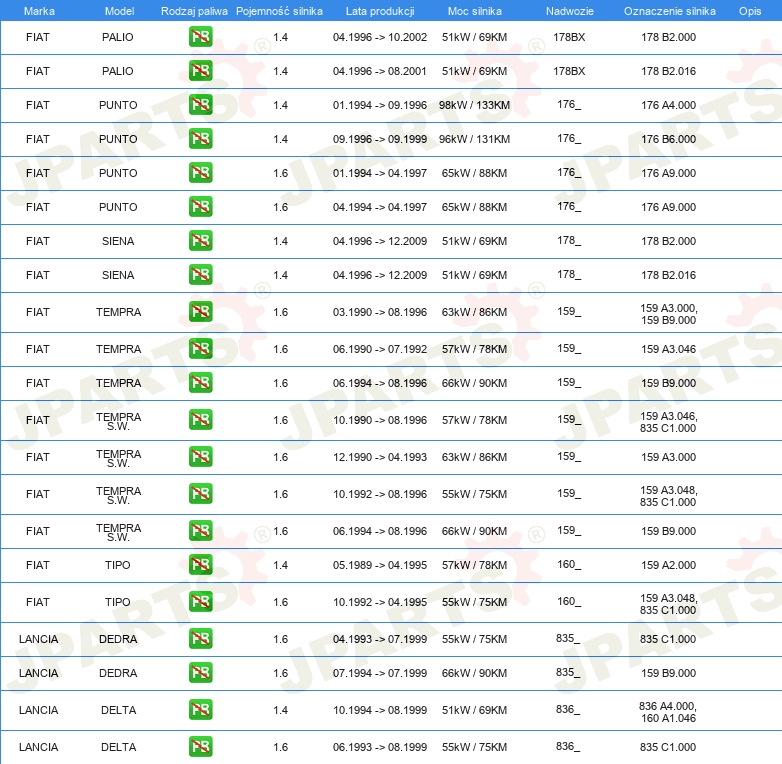Click date range 06.1990 -> 07.1992
This screenshot has height=764, width=782.
[380, 349]
